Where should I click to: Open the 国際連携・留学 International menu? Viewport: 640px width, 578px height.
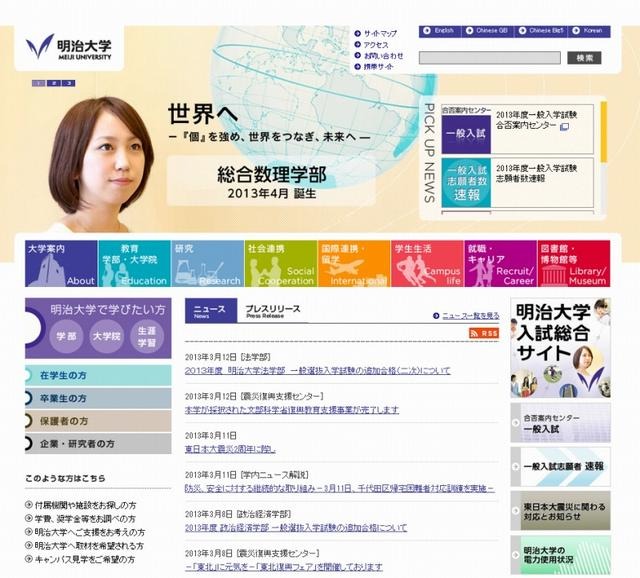coord(354,264)
